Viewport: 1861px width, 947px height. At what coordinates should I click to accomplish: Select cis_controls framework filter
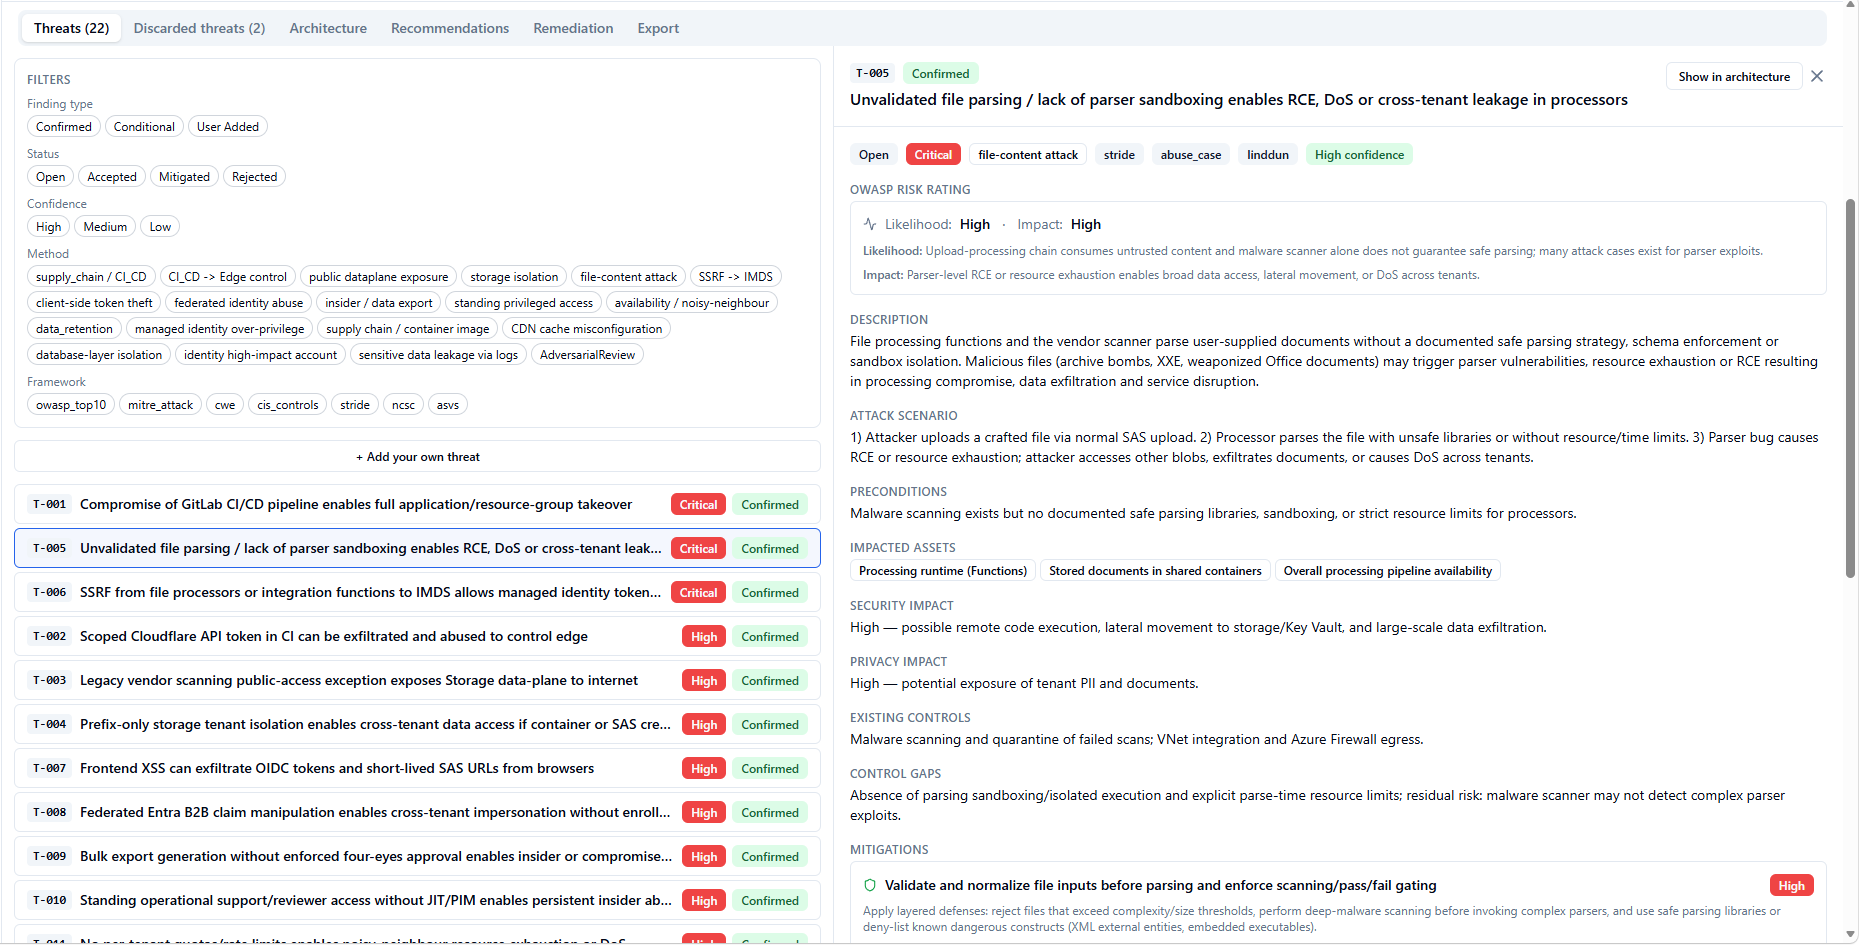pyautogui.click(x=288, y=405)
